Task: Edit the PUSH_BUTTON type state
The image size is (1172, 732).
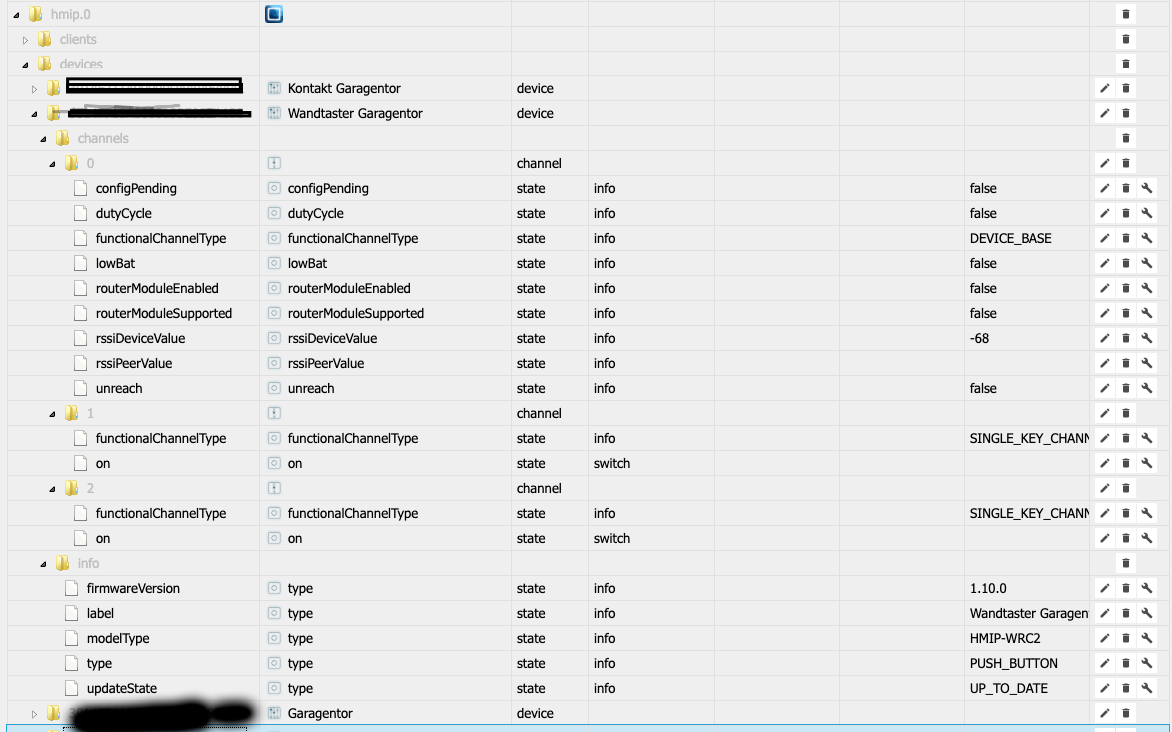Action: pyautogui.click(x=1104, y=664)
